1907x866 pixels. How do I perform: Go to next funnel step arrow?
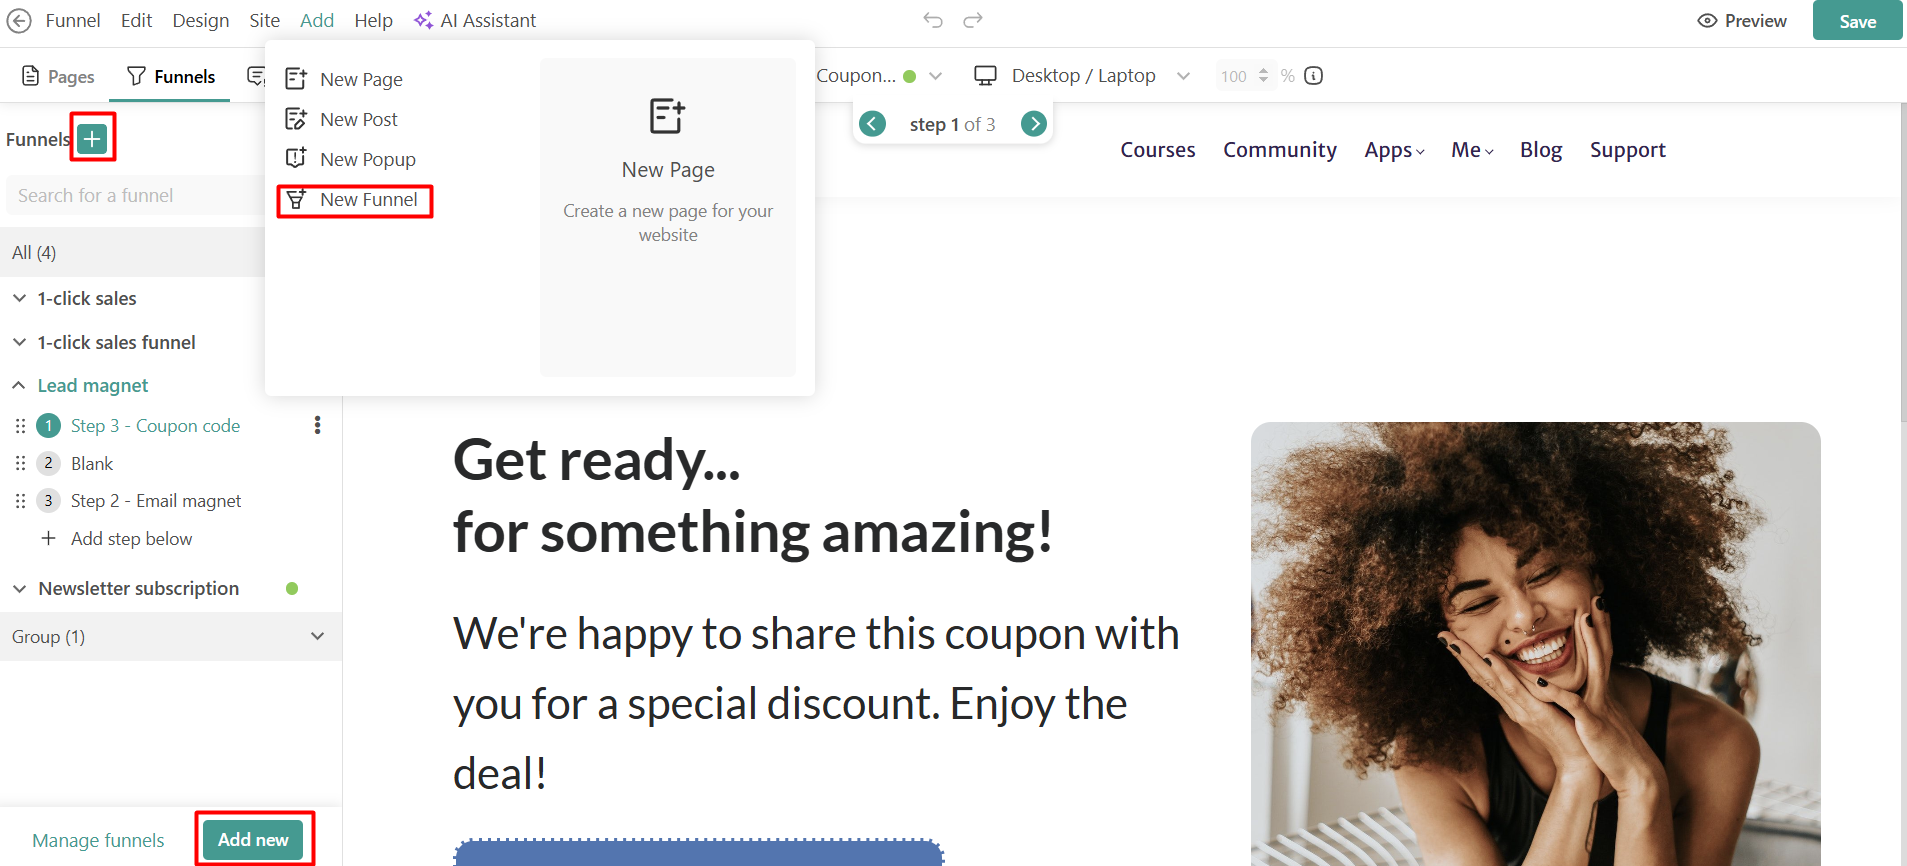point(1033,124)
